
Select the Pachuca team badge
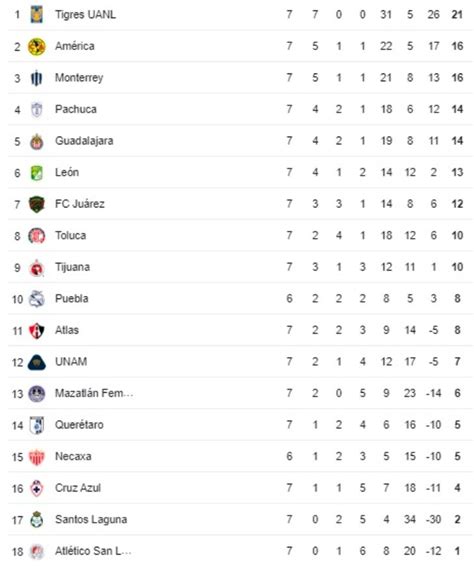point(37,110)
